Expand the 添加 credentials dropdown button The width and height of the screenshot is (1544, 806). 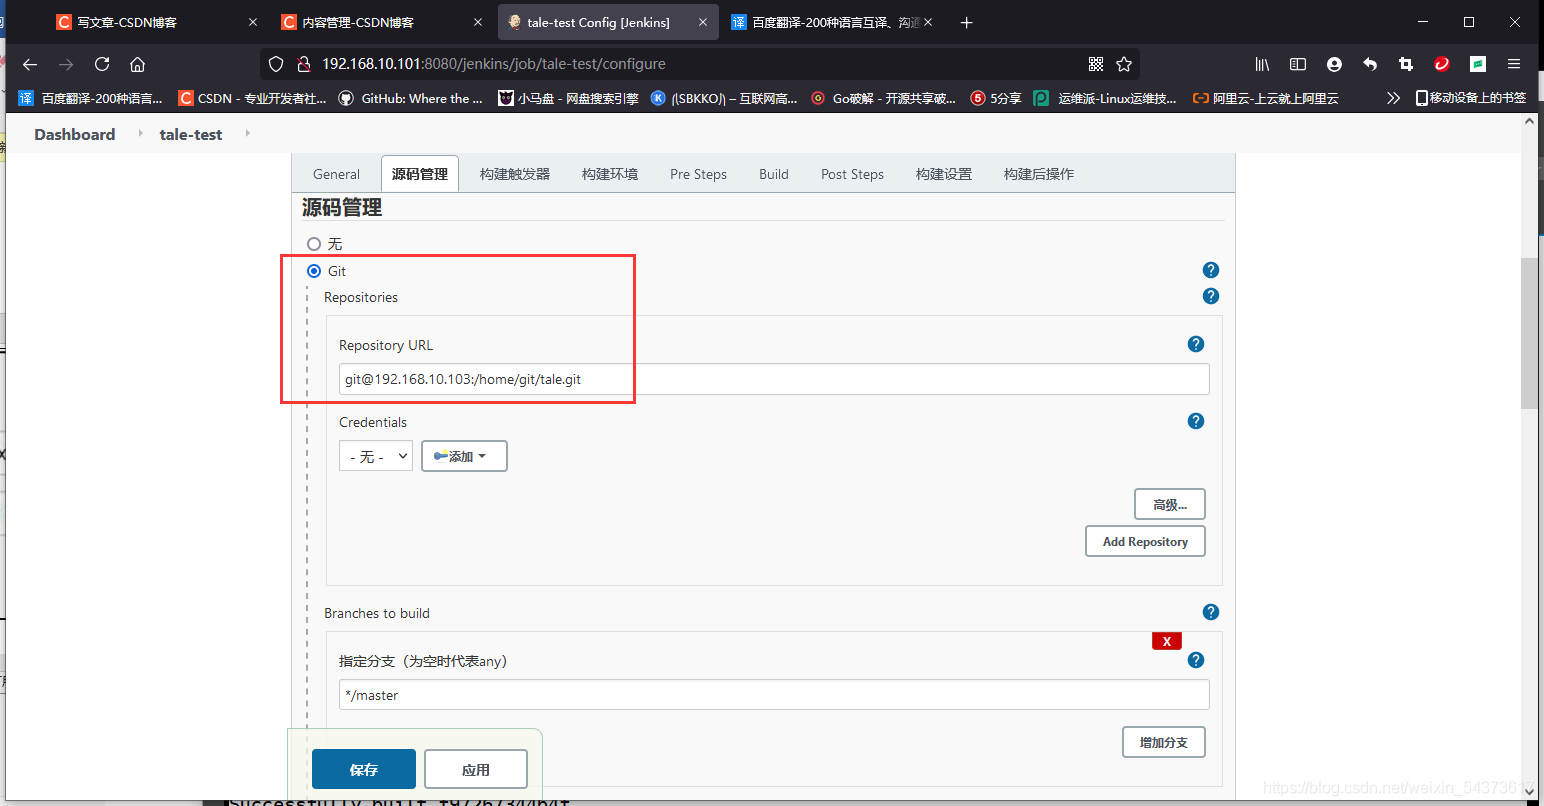tap(464, 456)
